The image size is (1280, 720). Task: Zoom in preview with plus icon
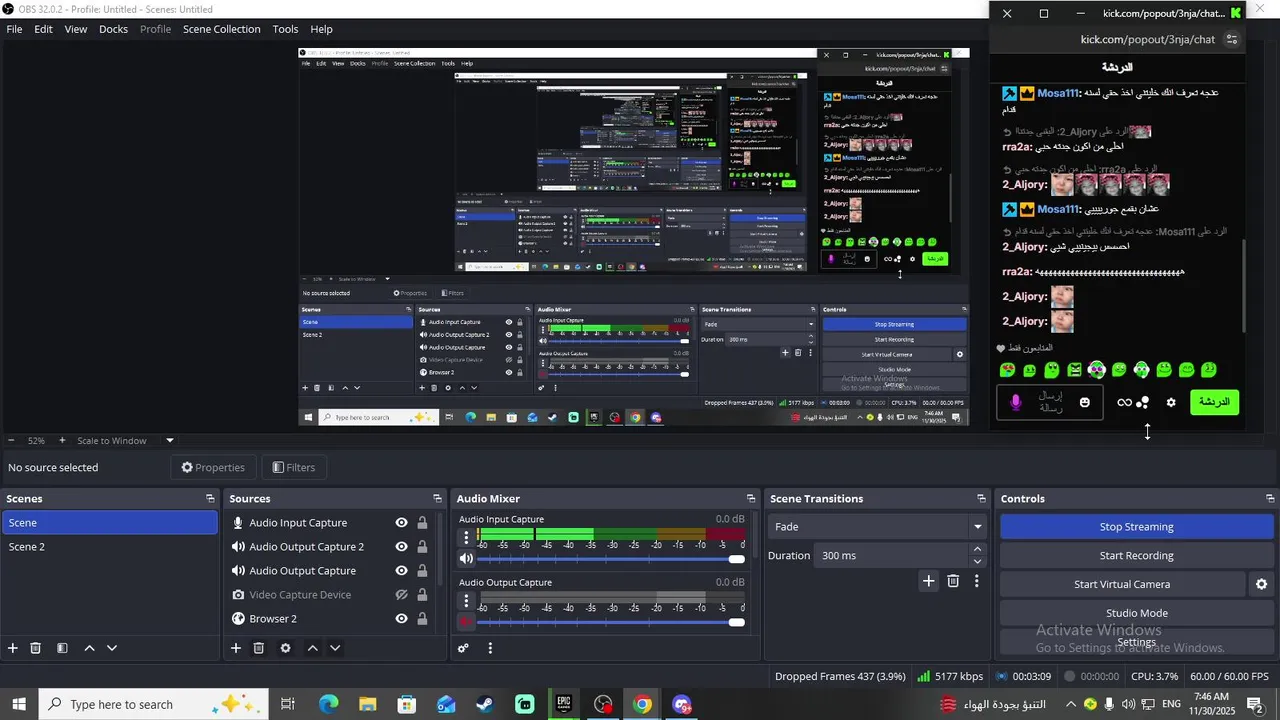(x=62, y=440)
